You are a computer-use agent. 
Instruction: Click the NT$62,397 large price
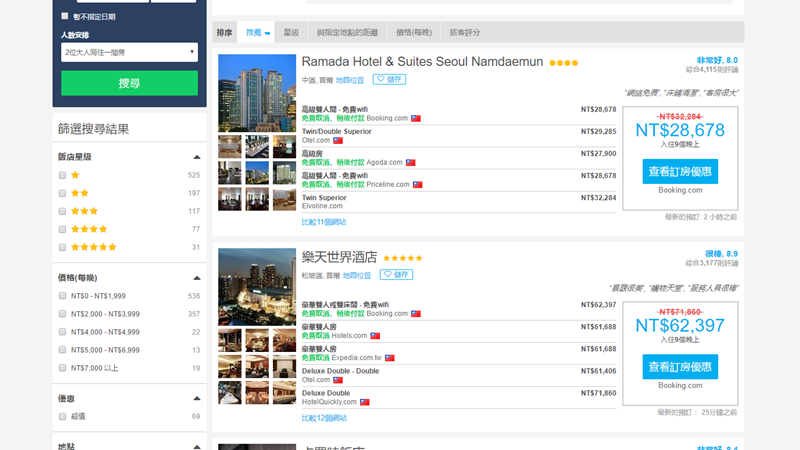(x=680, y=326)
